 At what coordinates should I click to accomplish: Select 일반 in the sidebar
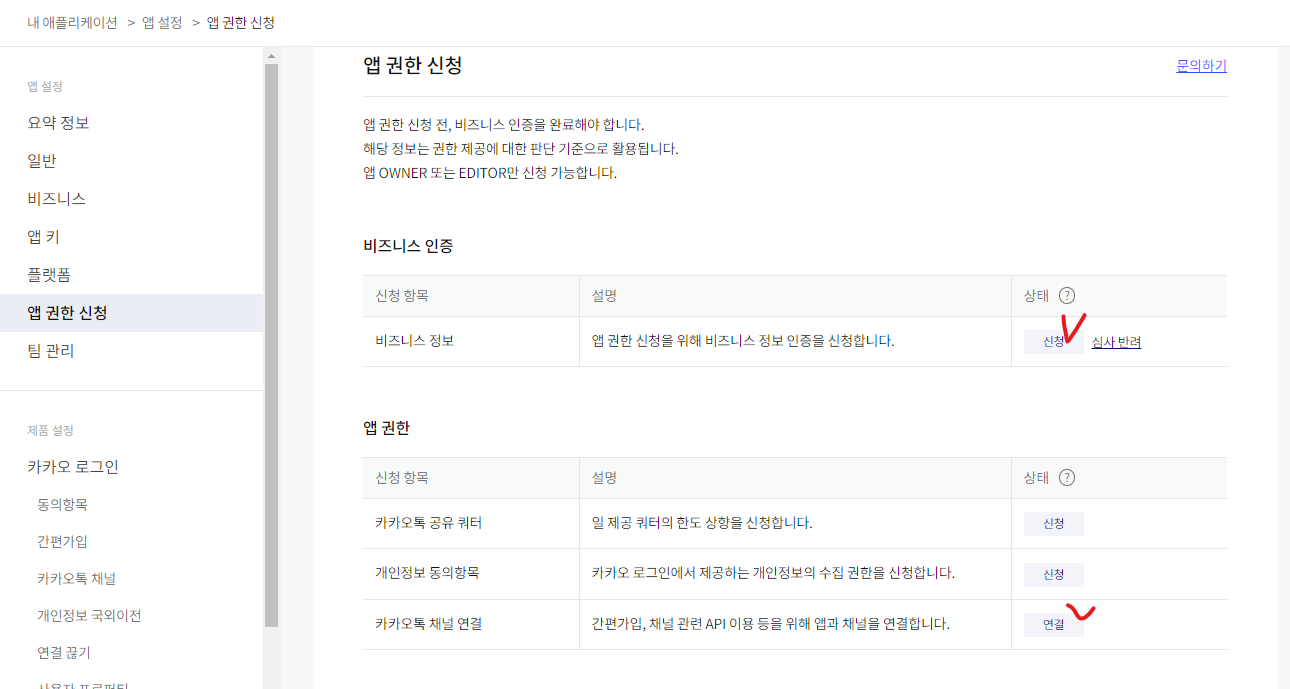pos(42,161)
